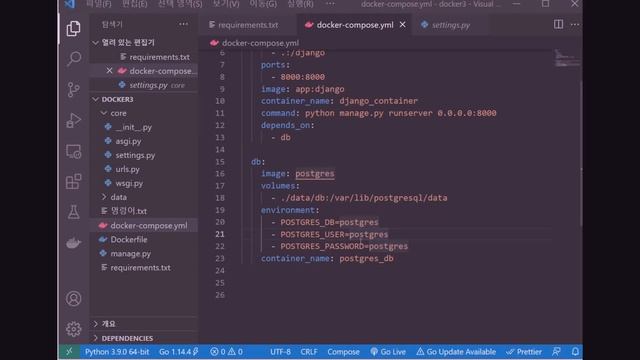
Task: Click the remote window indicator in status bar
Action: [69, 351]
